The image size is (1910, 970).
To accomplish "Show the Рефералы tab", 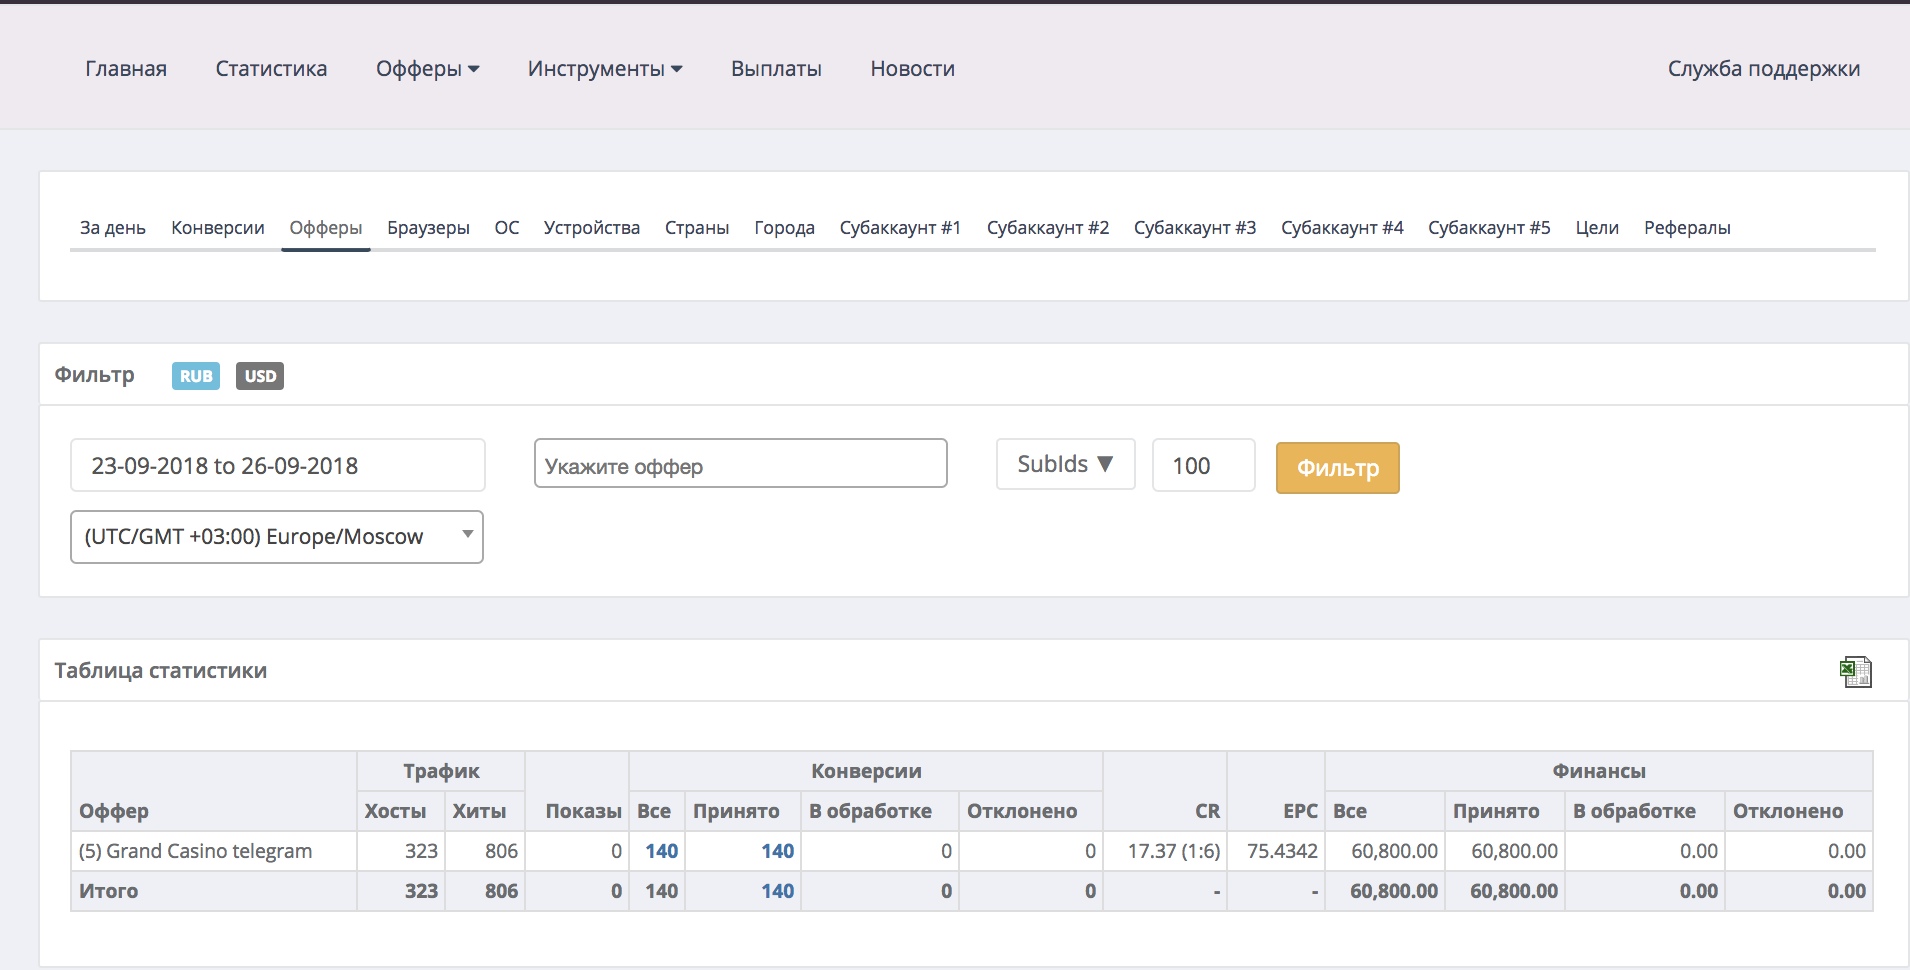I will point(1686,228).
